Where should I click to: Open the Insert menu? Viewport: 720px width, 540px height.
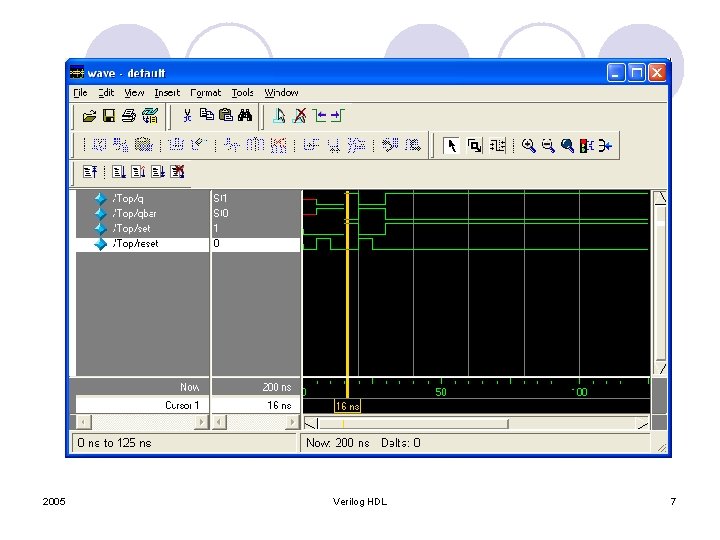(x=167, y=93)
